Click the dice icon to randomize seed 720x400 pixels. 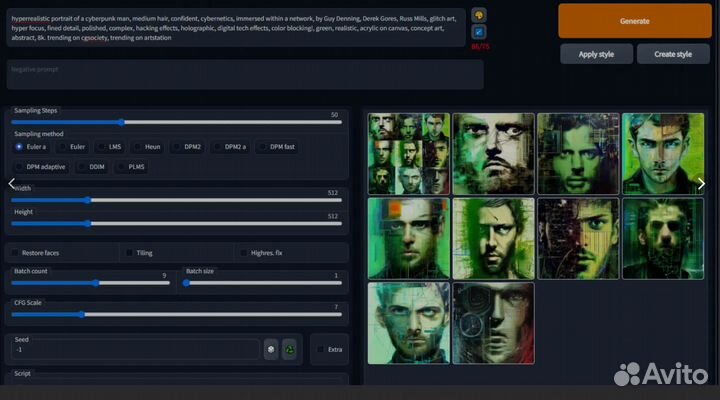click(270, 349)
